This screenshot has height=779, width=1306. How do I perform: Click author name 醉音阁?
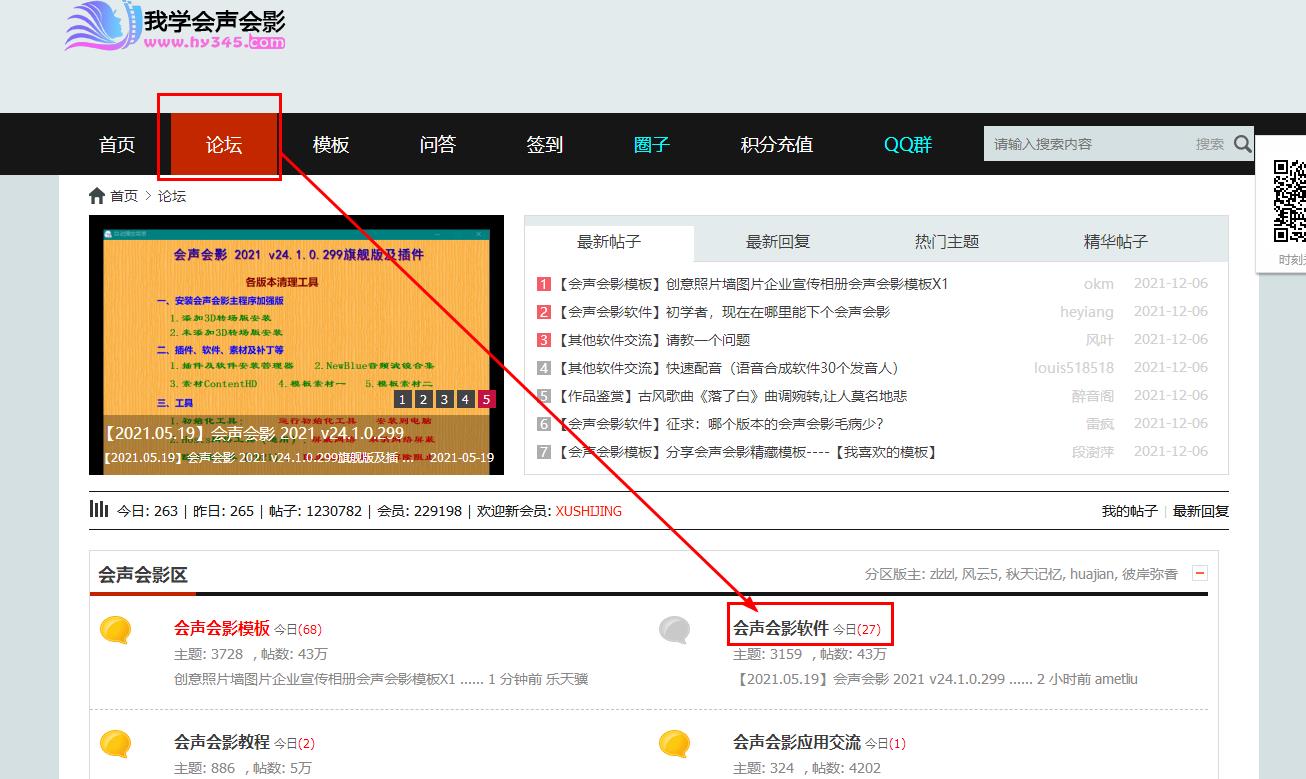(x=1093, y=396)
